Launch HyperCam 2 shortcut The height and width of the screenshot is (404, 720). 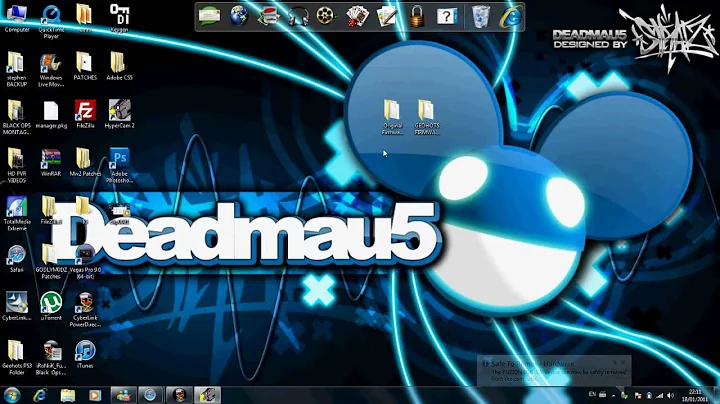pos(119,114)
